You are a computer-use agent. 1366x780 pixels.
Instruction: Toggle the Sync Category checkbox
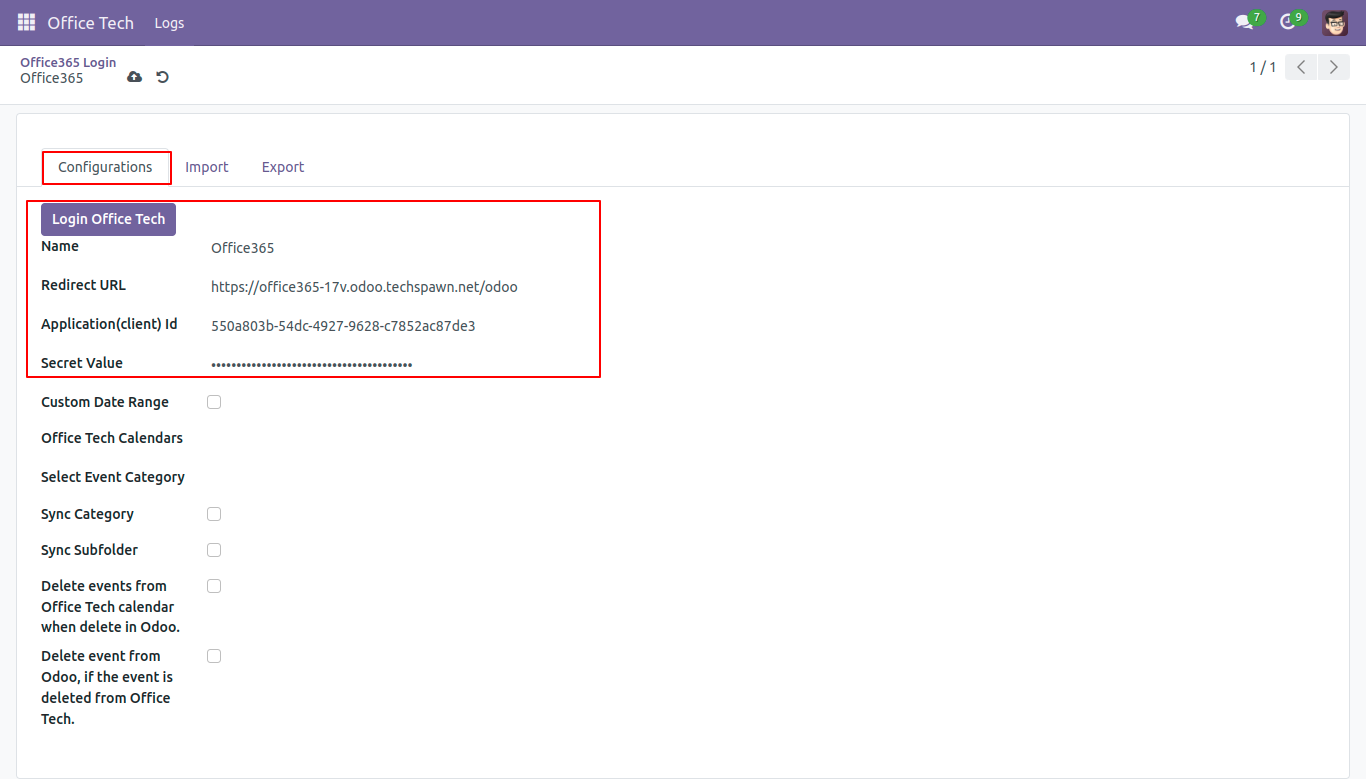point(214,514)
